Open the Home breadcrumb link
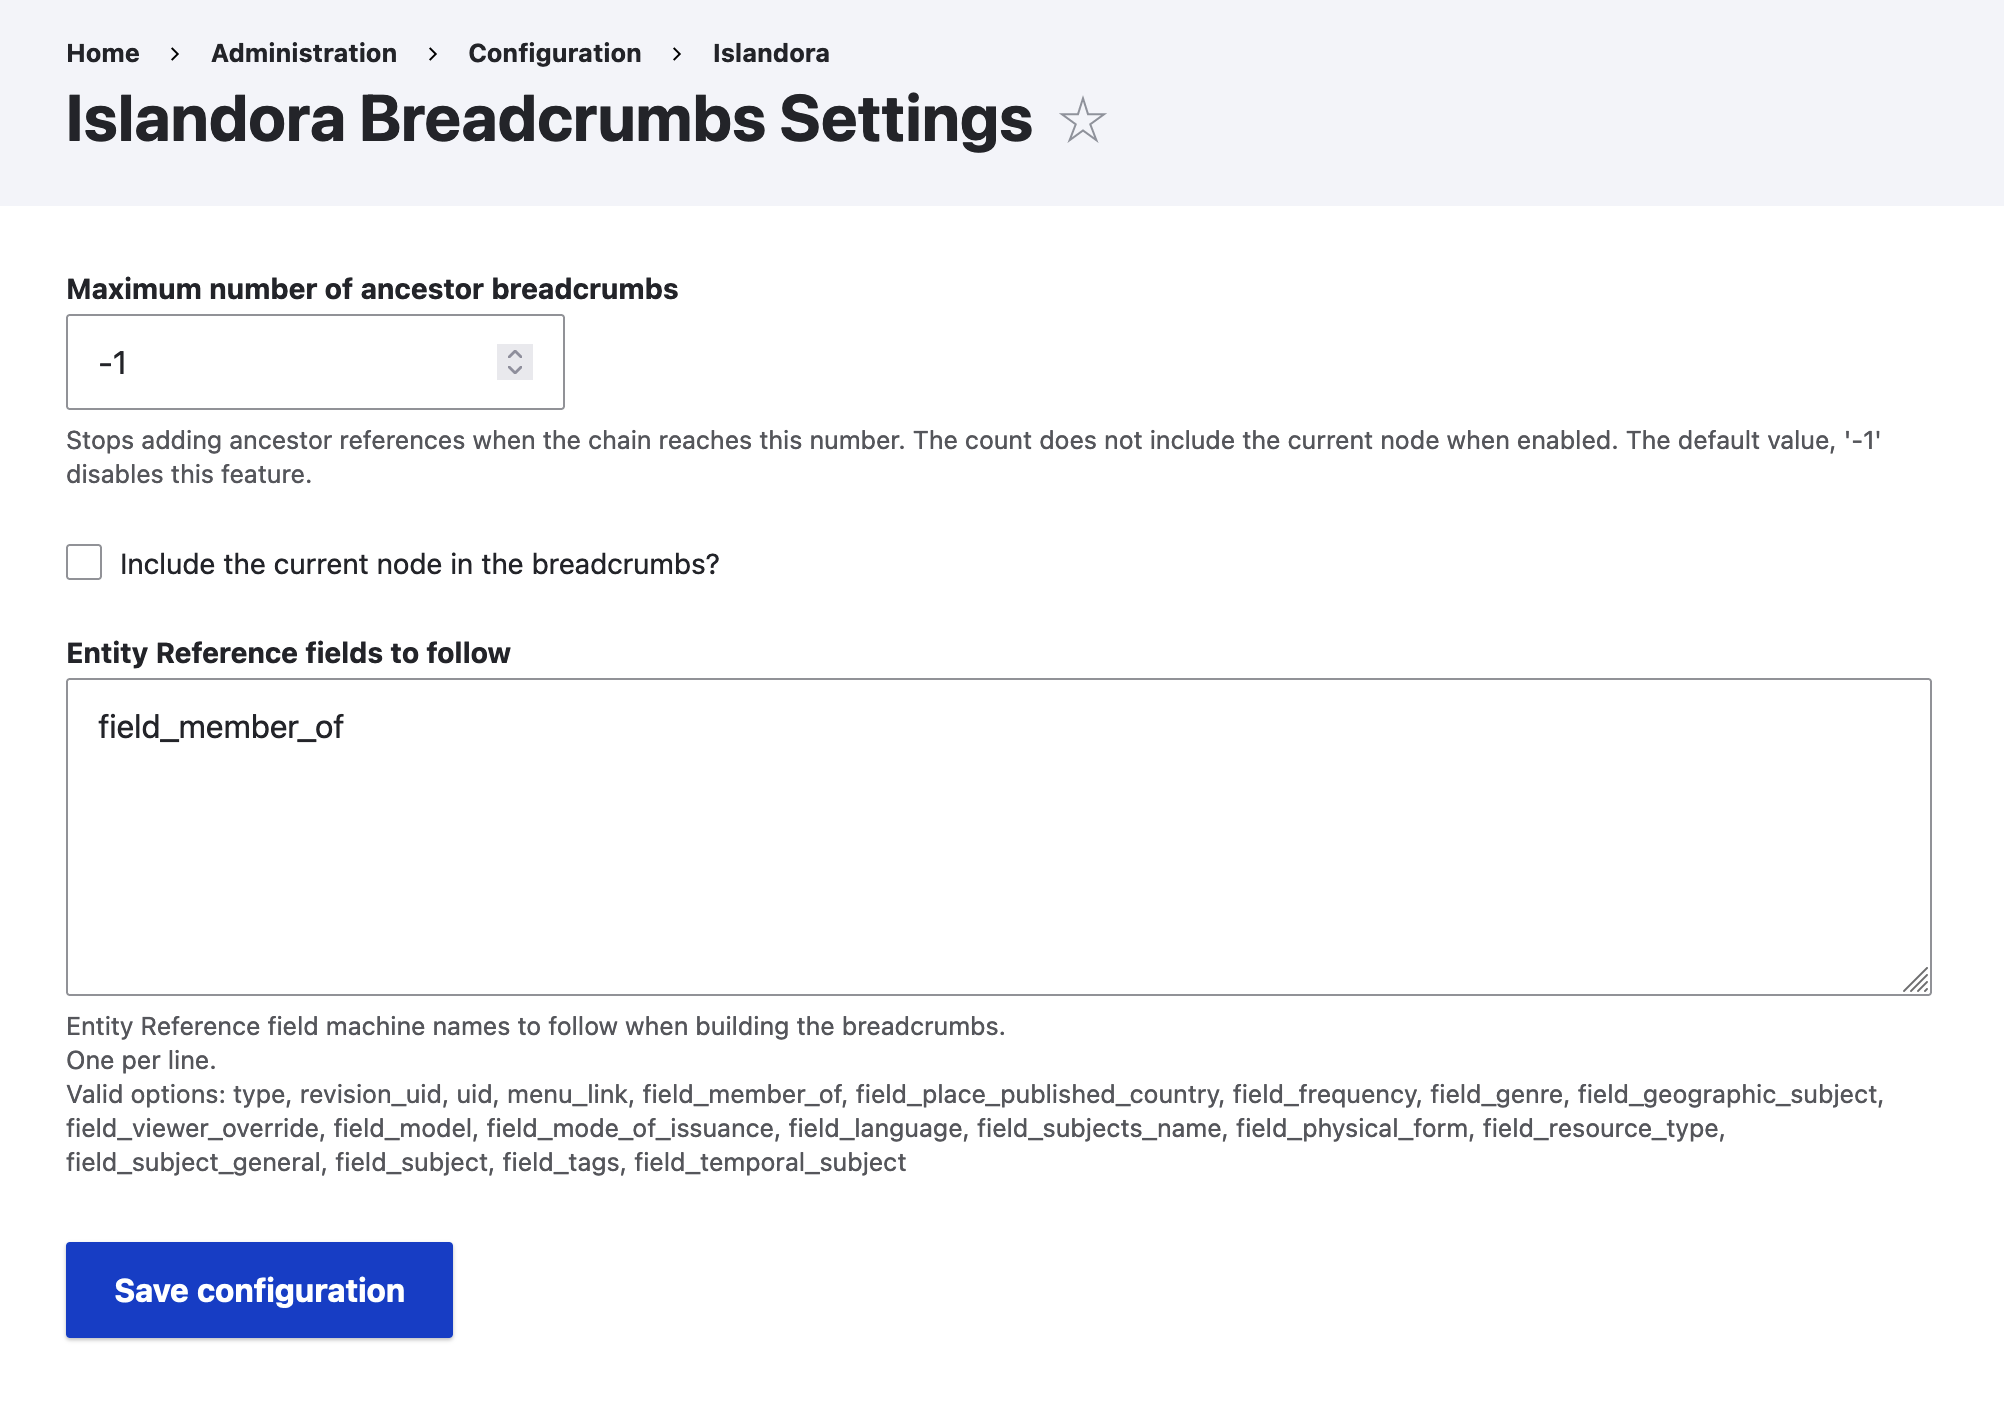2004x1416 pixels. pyautogui.click(x=102, y=53)
